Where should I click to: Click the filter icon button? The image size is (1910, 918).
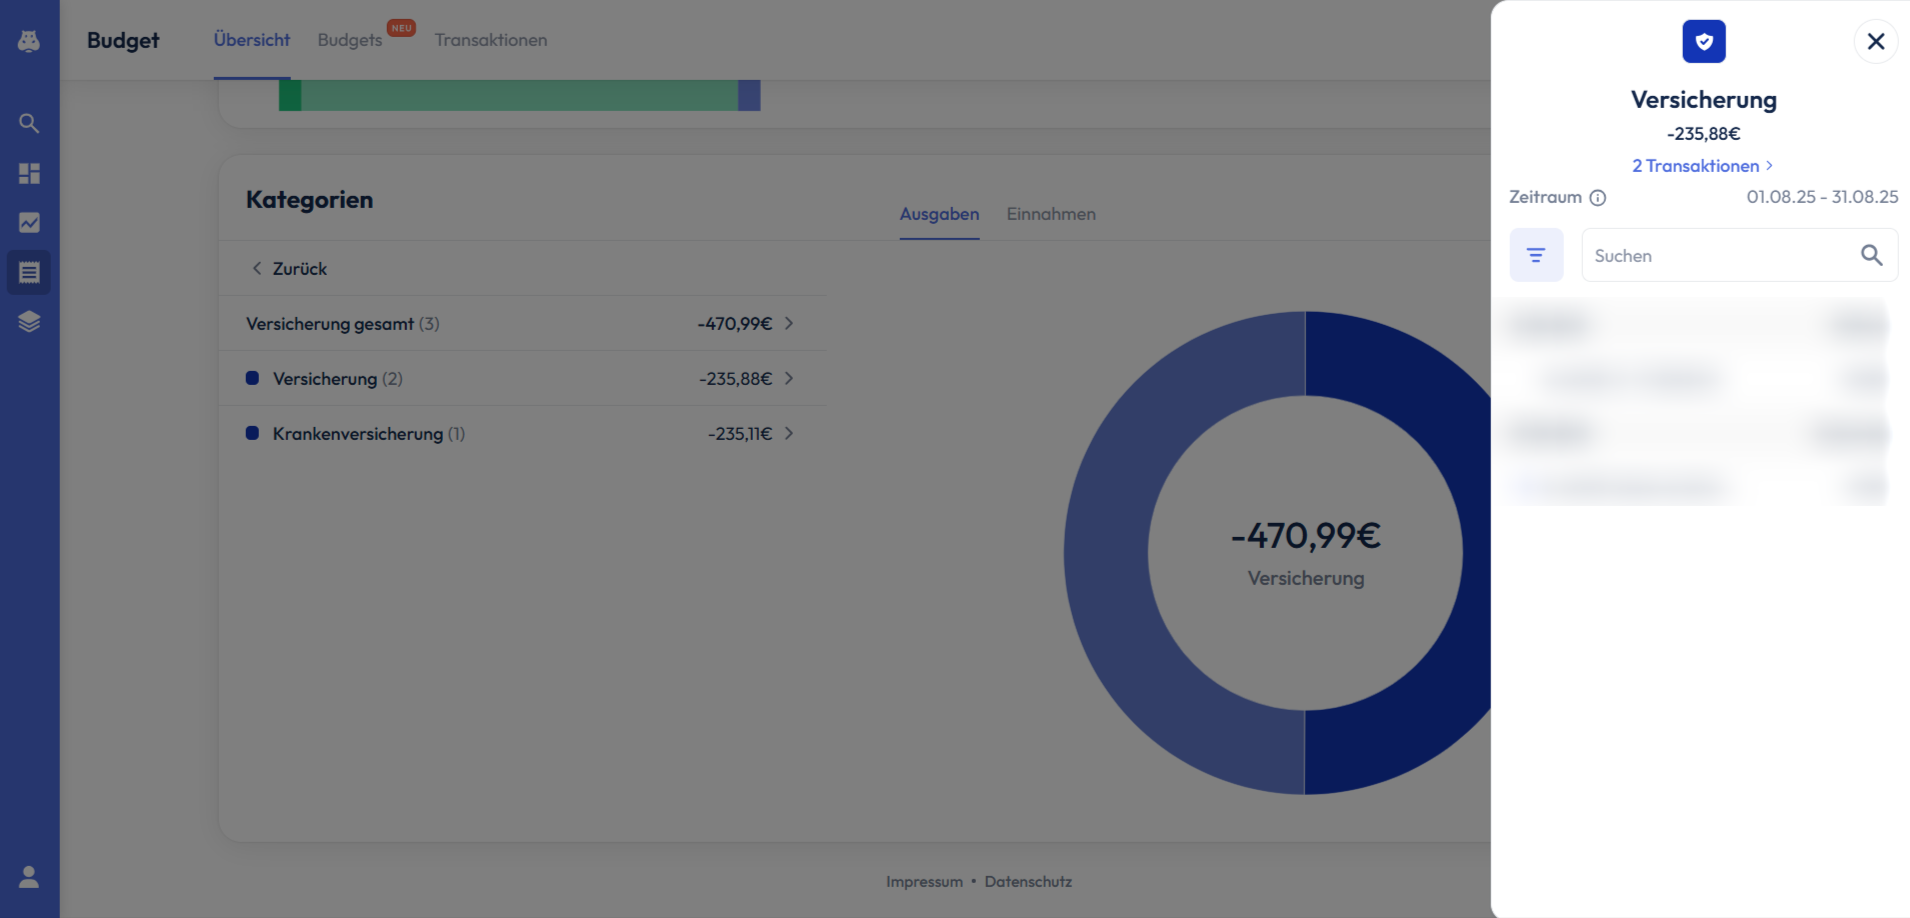[x=1536, y=255]
